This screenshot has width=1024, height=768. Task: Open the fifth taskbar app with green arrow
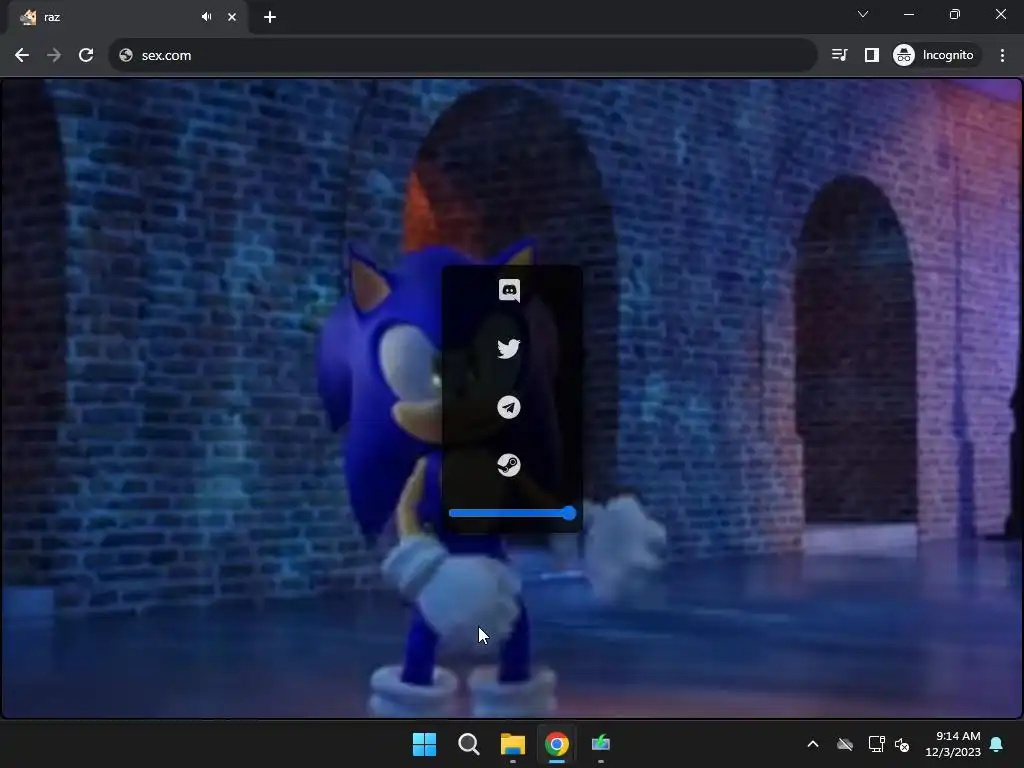click(601, 744)
